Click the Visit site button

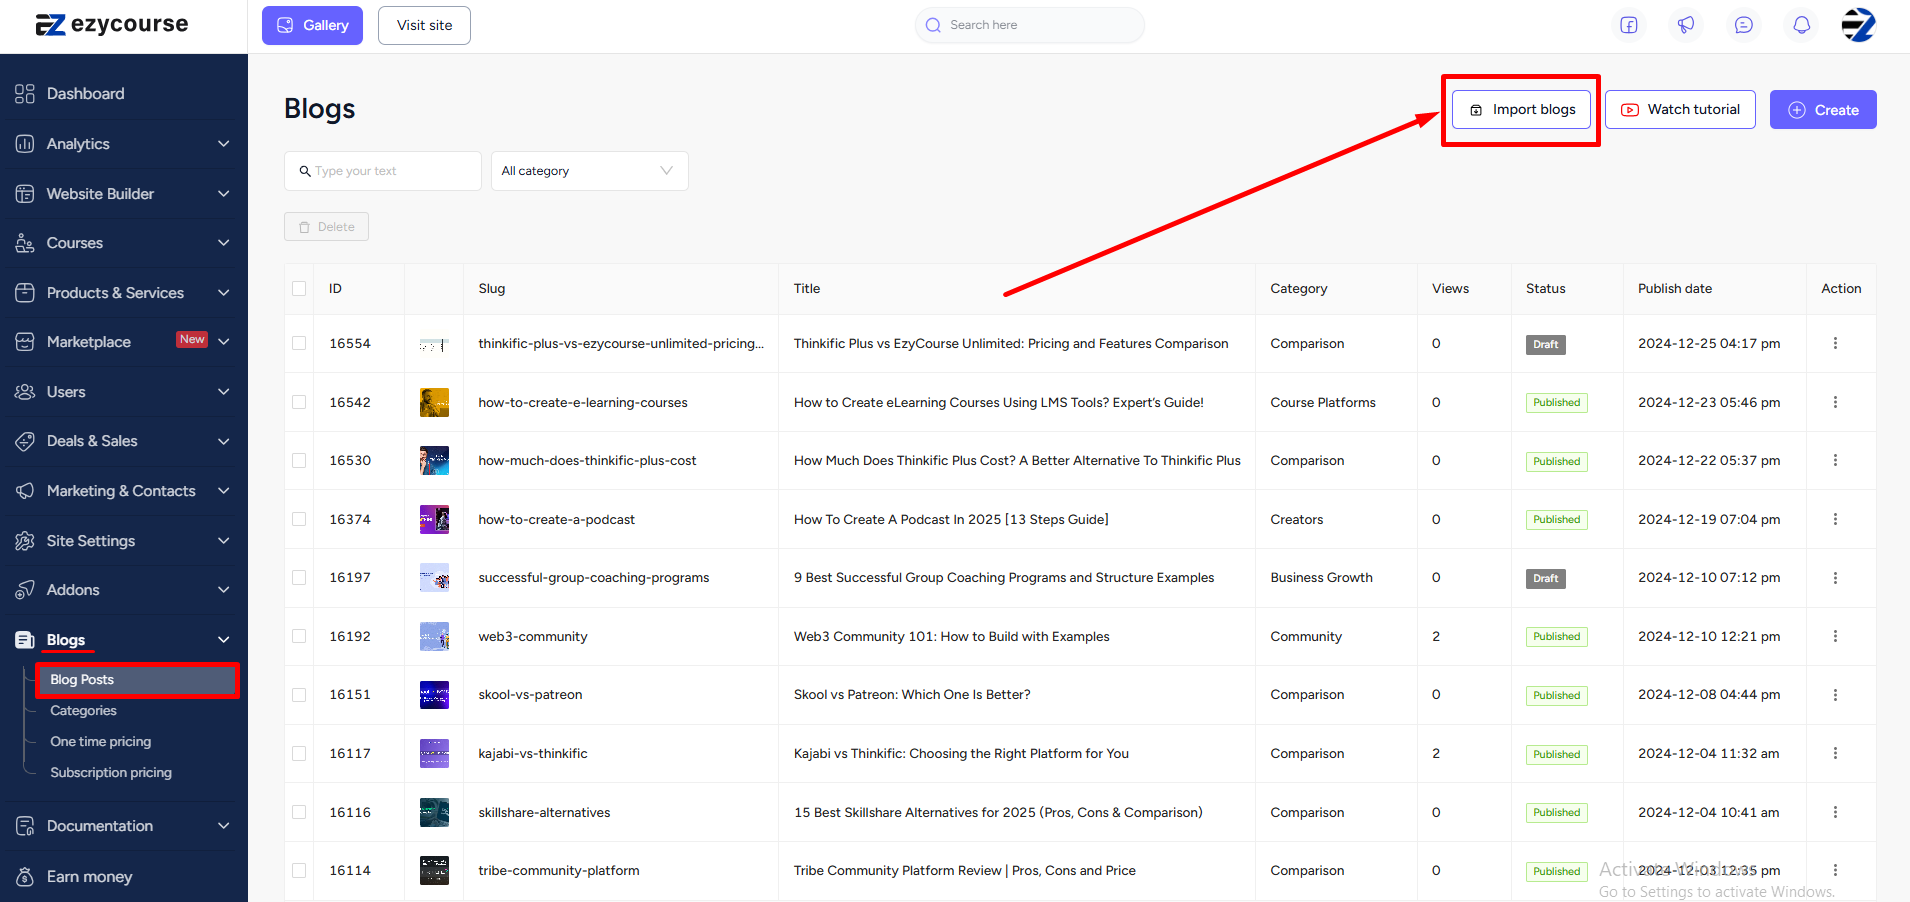(424, 25)
